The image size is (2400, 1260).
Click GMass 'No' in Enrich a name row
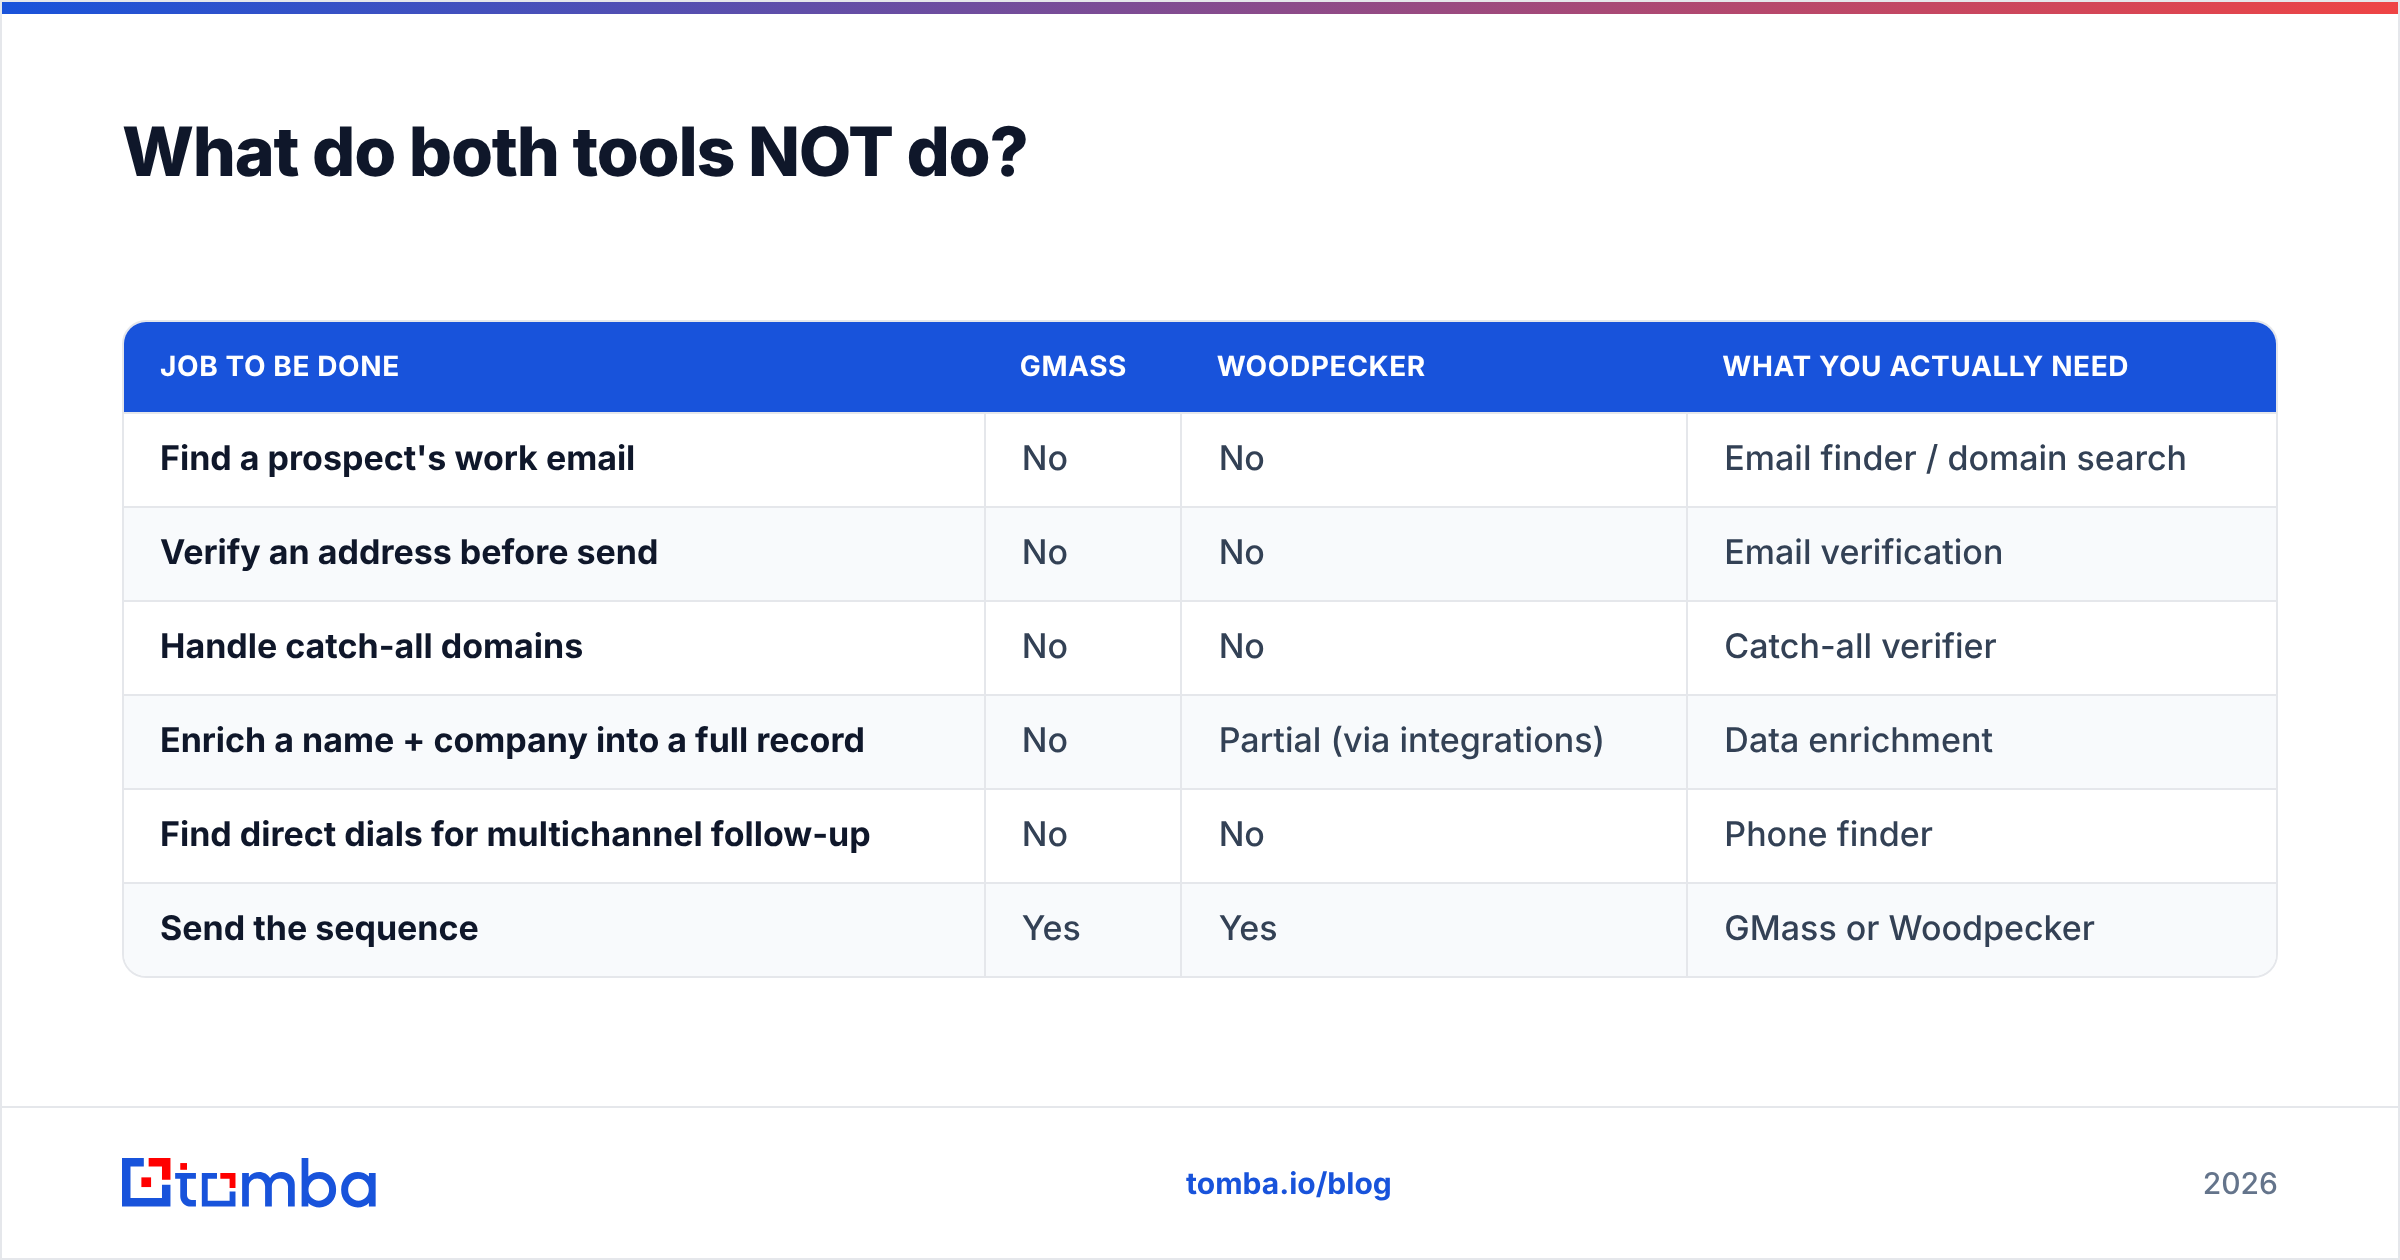(x=1045, y=741)
